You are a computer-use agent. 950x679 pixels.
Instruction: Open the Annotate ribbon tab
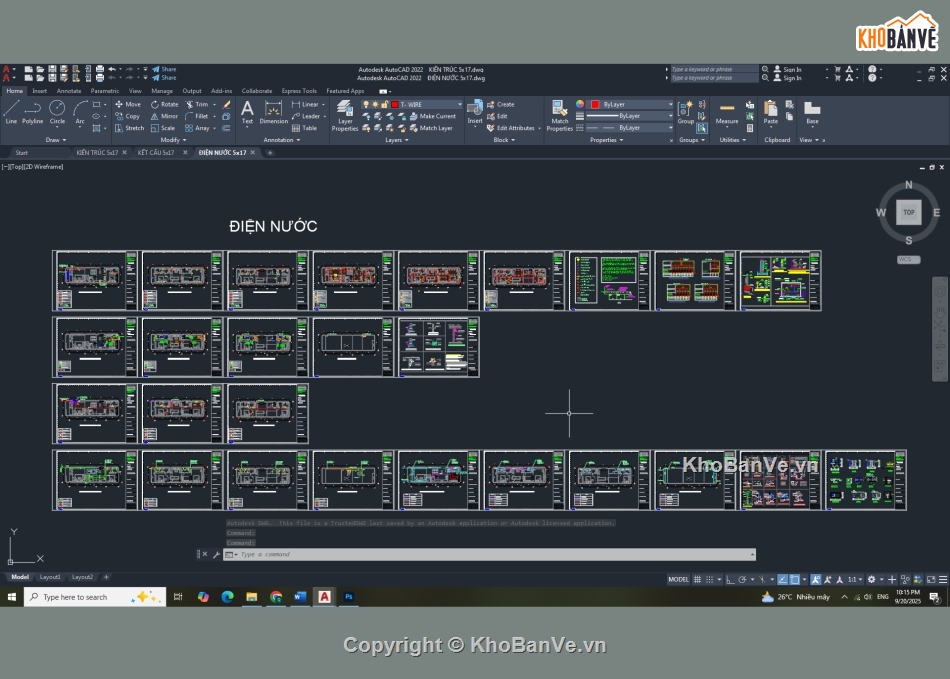pyautogui.click(x=69, y=91)
